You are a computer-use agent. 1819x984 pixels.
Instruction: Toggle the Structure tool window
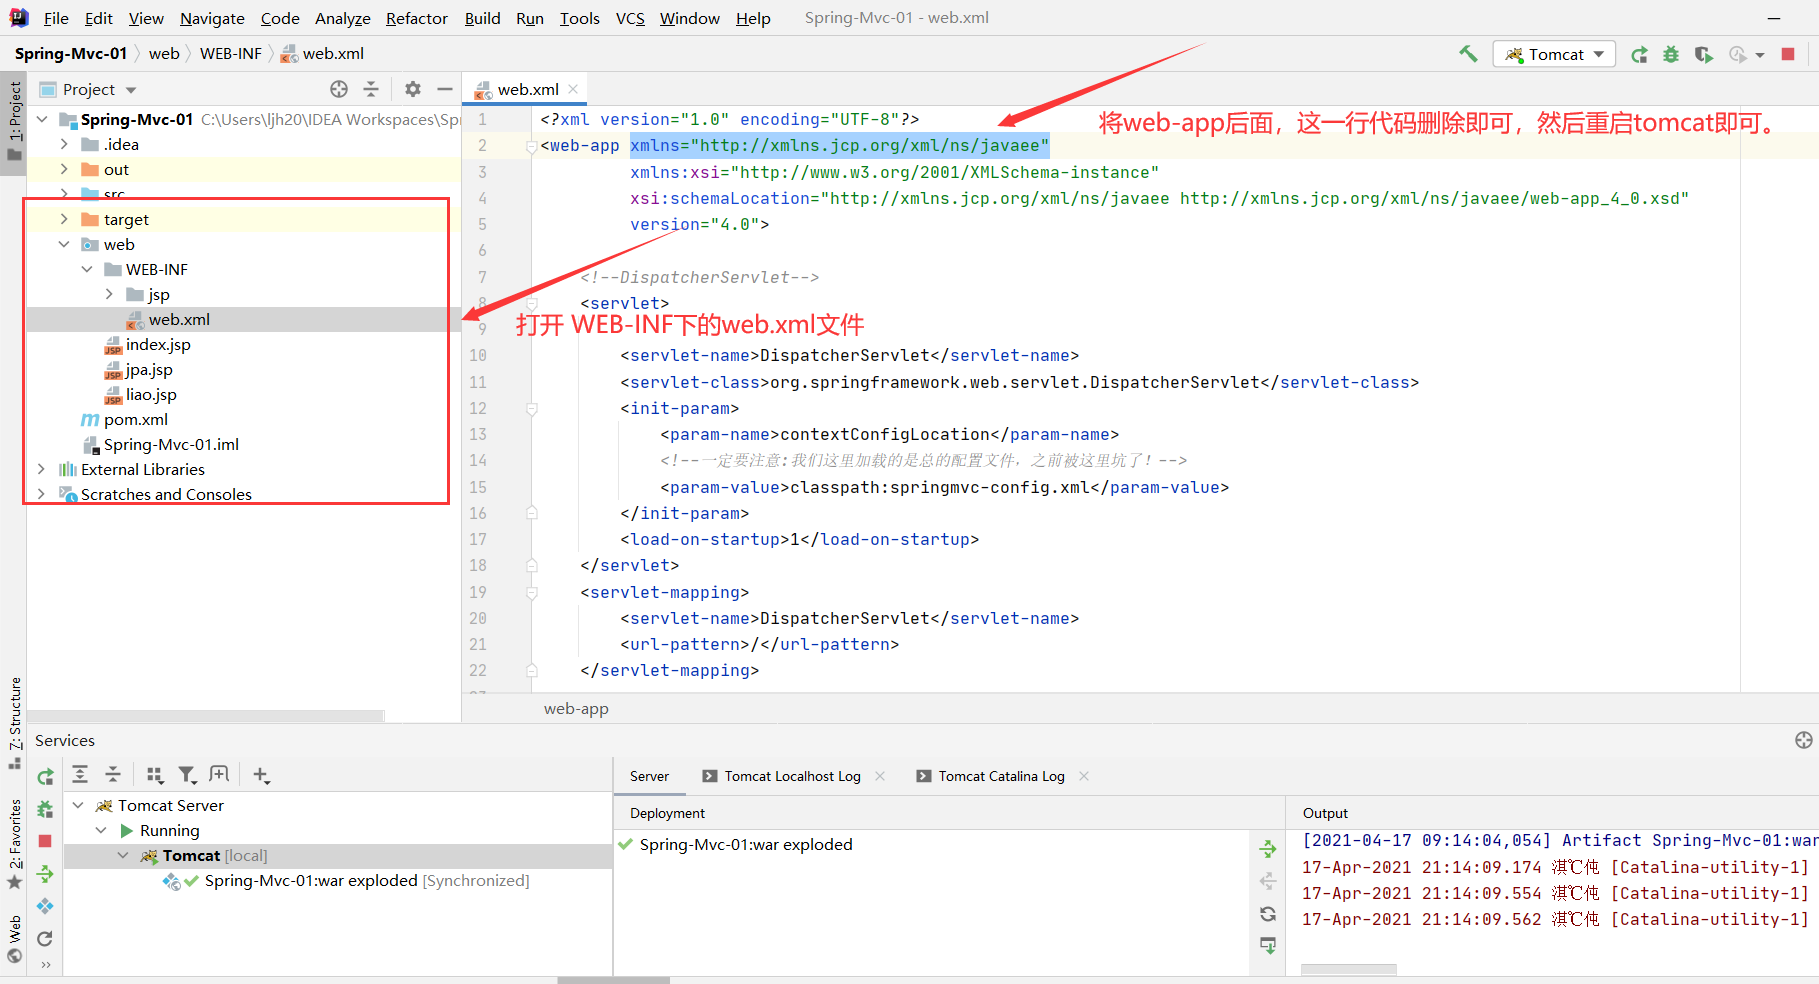14,723
